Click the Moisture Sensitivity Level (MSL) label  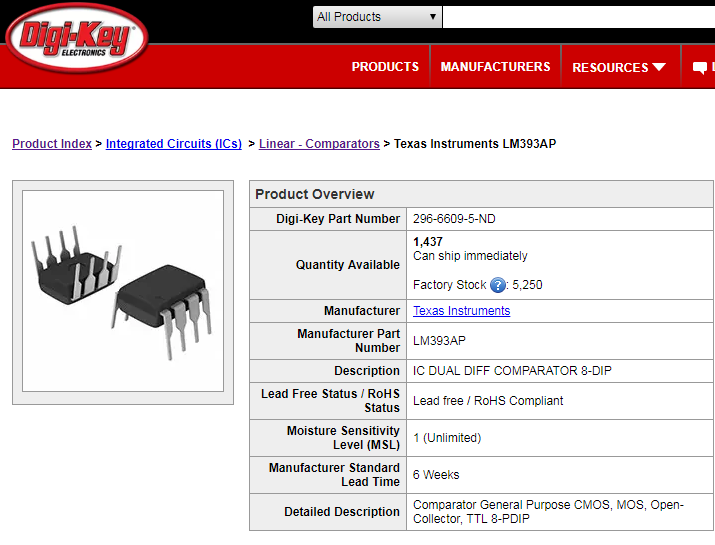(x=343, y=438)
